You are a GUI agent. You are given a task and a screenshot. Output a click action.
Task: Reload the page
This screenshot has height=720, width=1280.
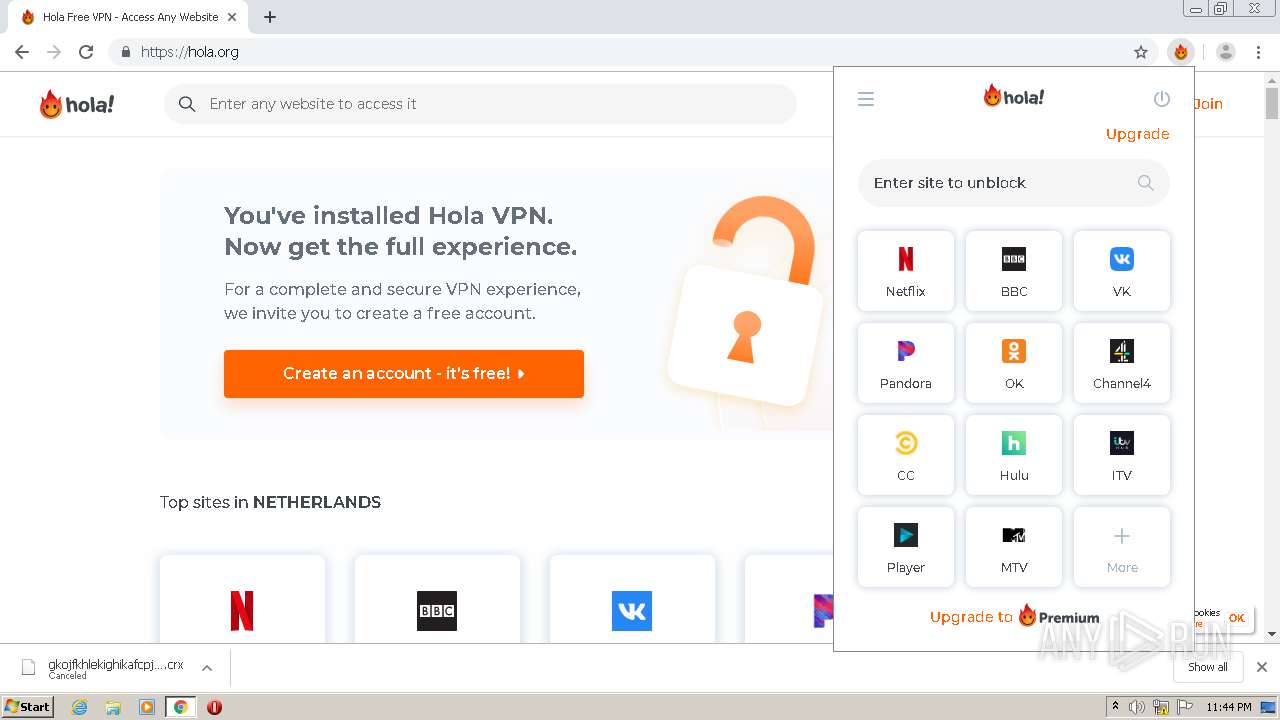click(x=86, y=52)
